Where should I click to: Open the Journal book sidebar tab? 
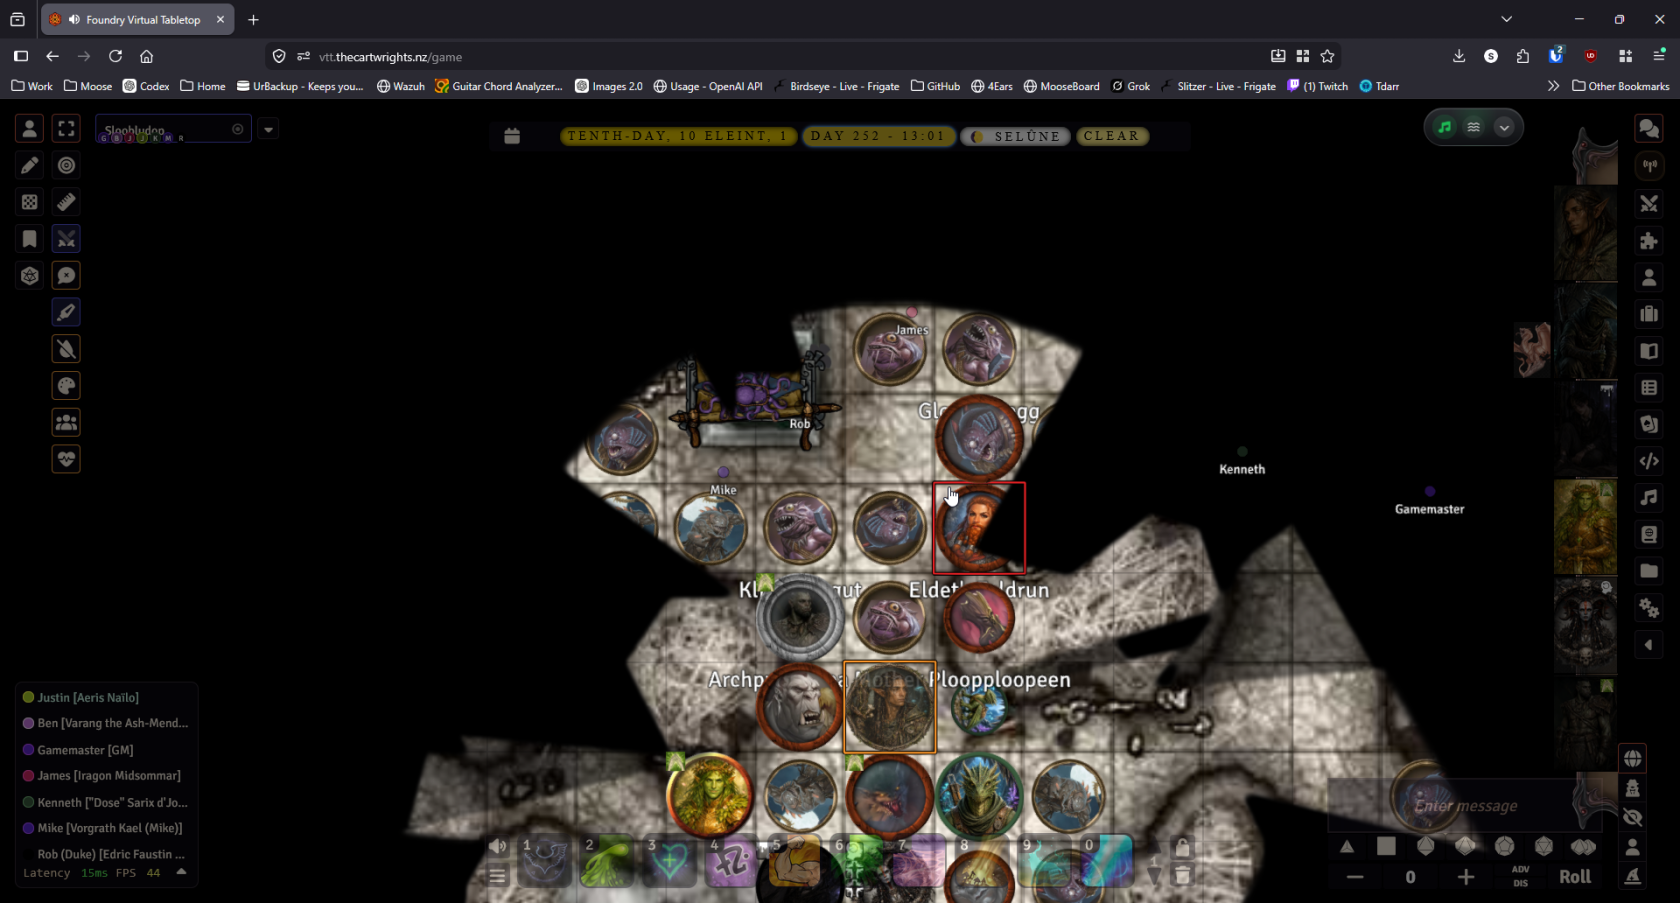tap(1649, 351)
